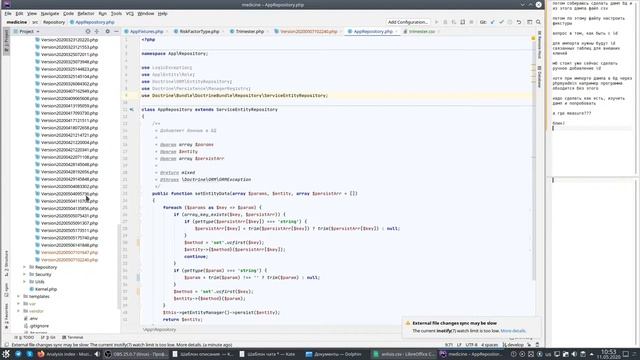Open the Add Configuration dropdown

pos(408,22)
